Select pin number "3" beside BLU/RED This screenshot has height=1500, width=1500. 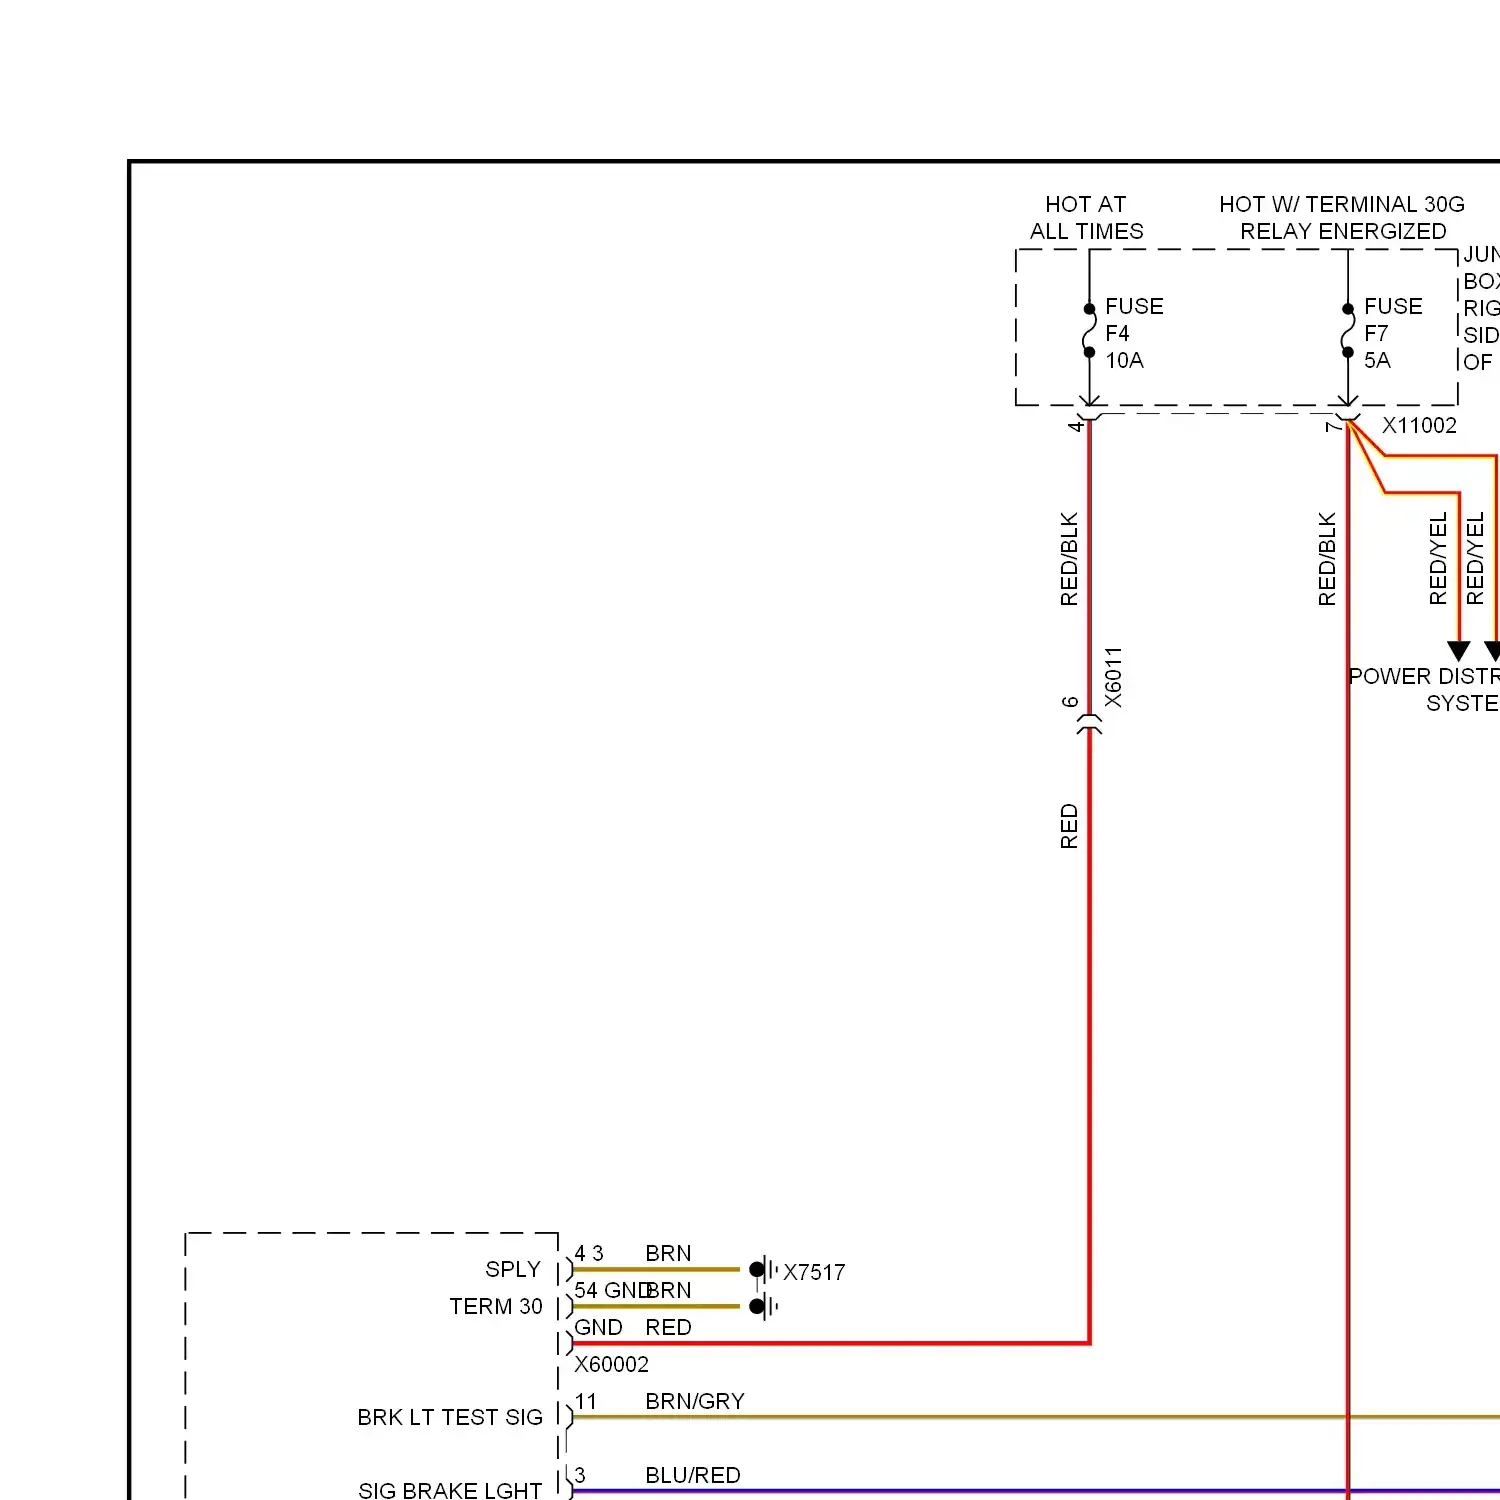click(580, 1475)
